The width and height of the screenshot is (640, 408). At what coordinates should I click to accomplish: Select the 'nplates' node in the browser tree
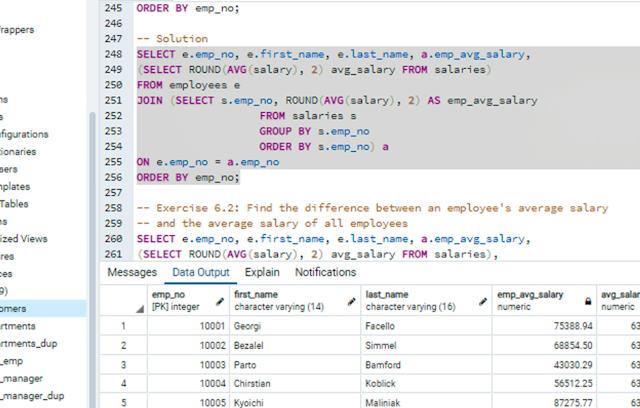(x=15, y=186)
